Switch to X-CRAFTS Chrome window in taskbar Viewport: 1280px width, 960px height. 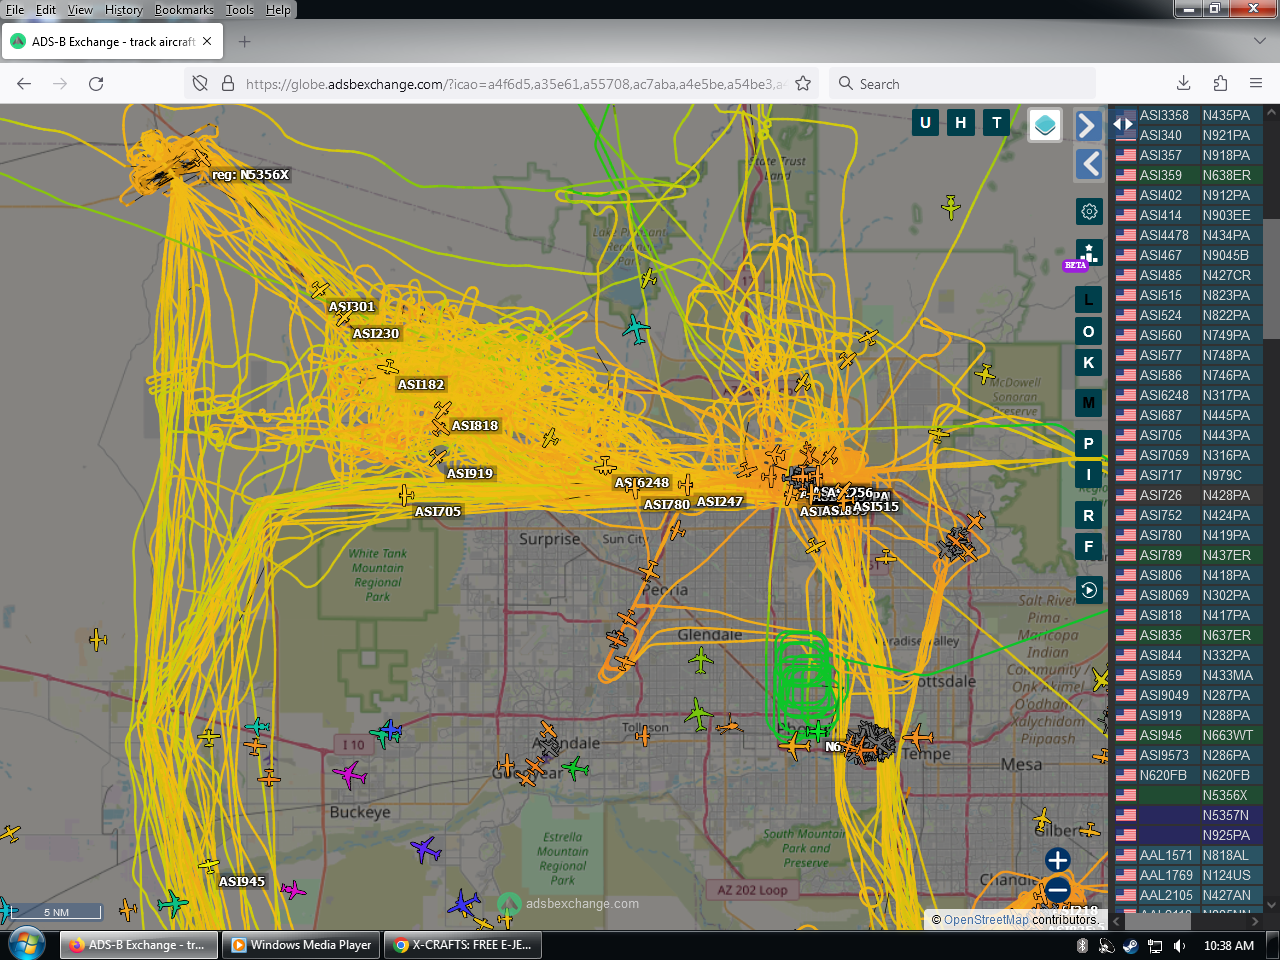click(x=465, y=945)
